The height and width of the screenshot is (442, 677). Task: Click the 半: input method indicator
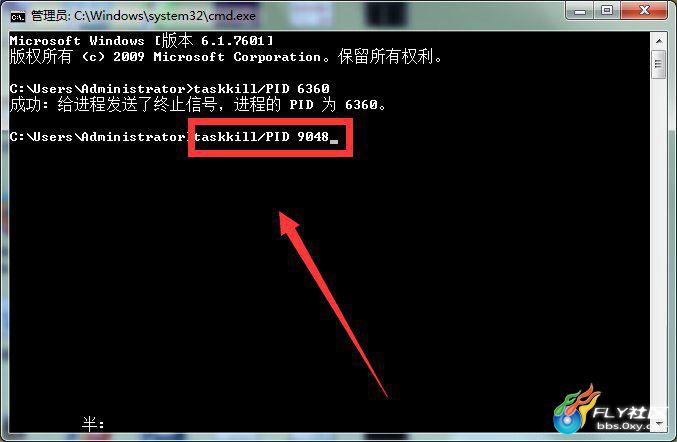(93, 424)
